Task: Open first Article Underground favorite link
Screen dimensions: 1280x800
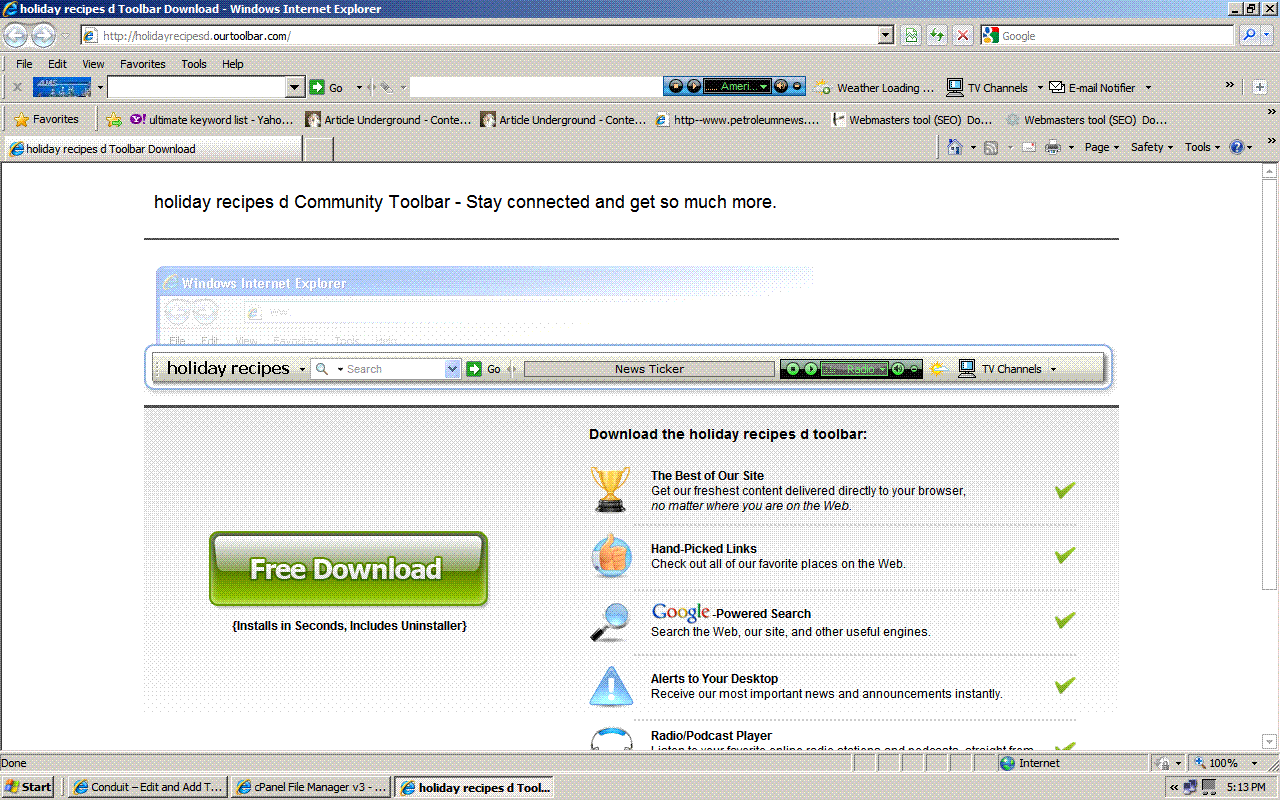Action: (388, 120)
